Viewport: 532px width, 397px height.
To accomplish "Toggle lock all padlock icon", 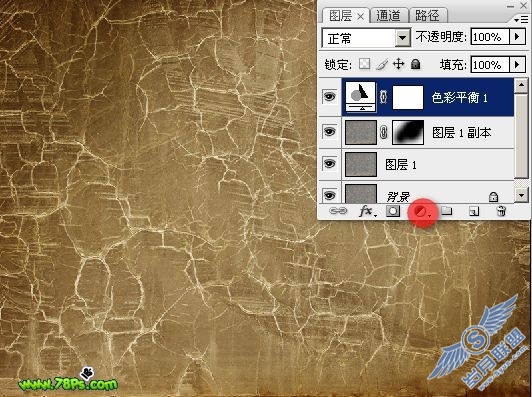I will coord(416,63).
